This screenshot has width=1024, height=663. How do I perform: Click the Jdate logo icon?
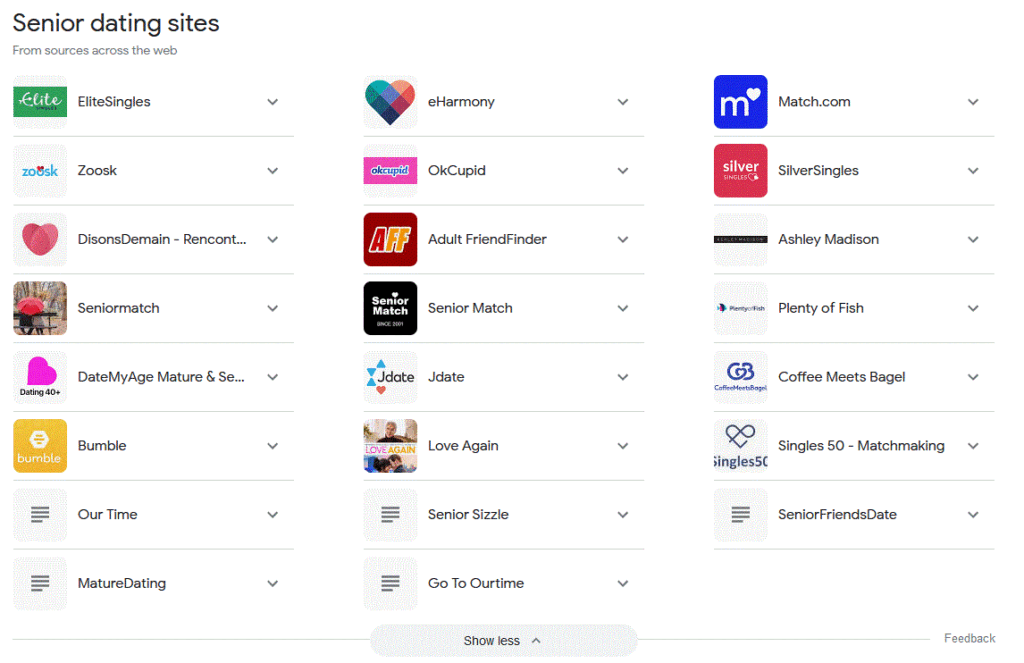(x=390, y=377)
